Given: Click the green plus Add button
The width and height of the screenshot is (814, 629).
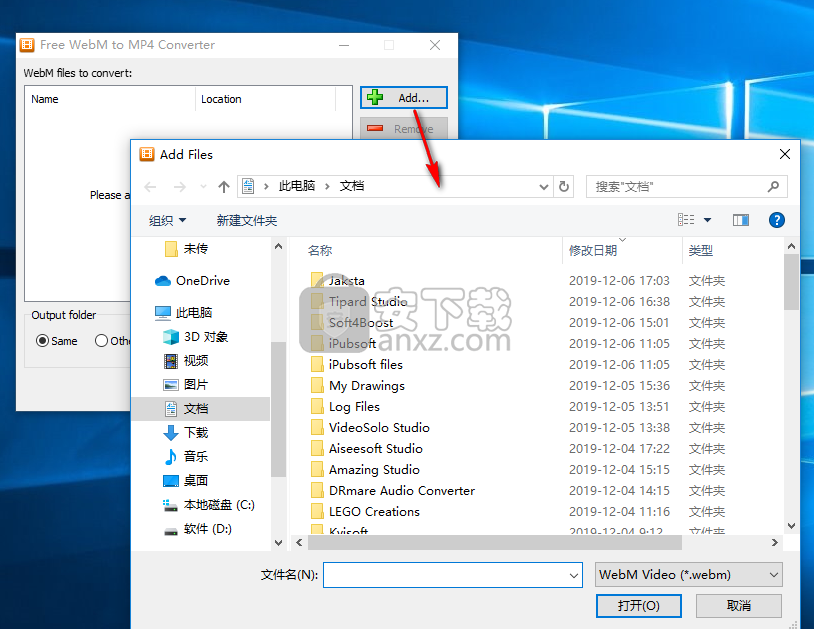Looking at the screenshot, I should 403,98.
